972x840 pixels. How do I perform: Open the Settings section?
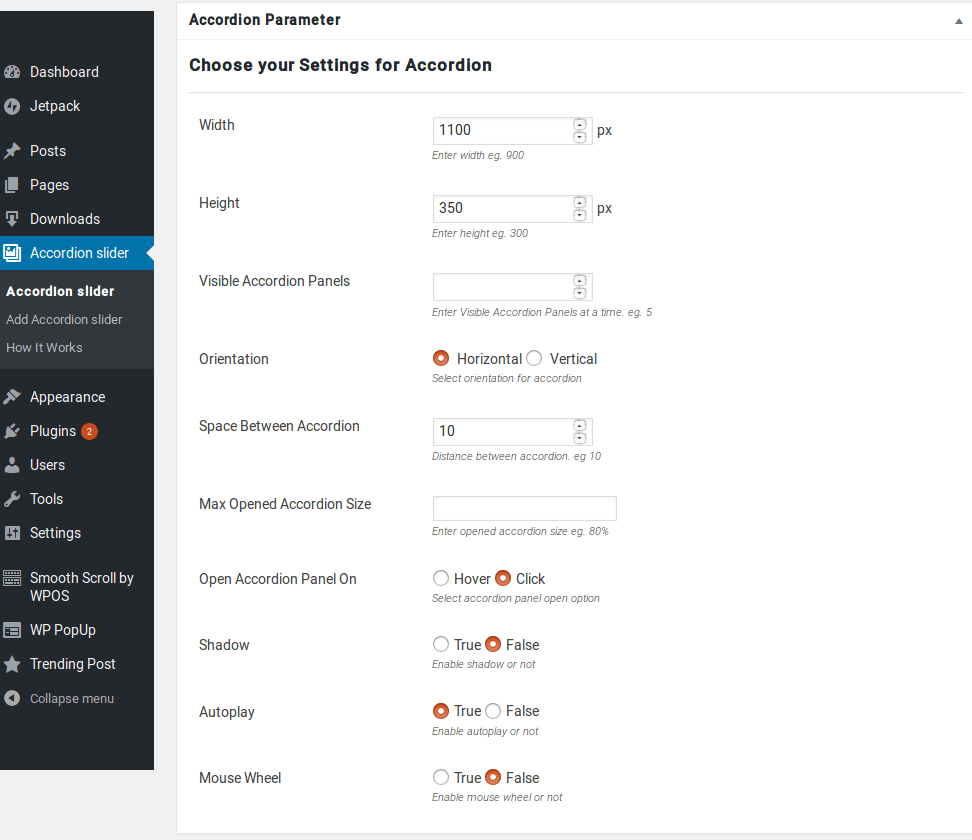pyautogui.click(x=57, y=533)
